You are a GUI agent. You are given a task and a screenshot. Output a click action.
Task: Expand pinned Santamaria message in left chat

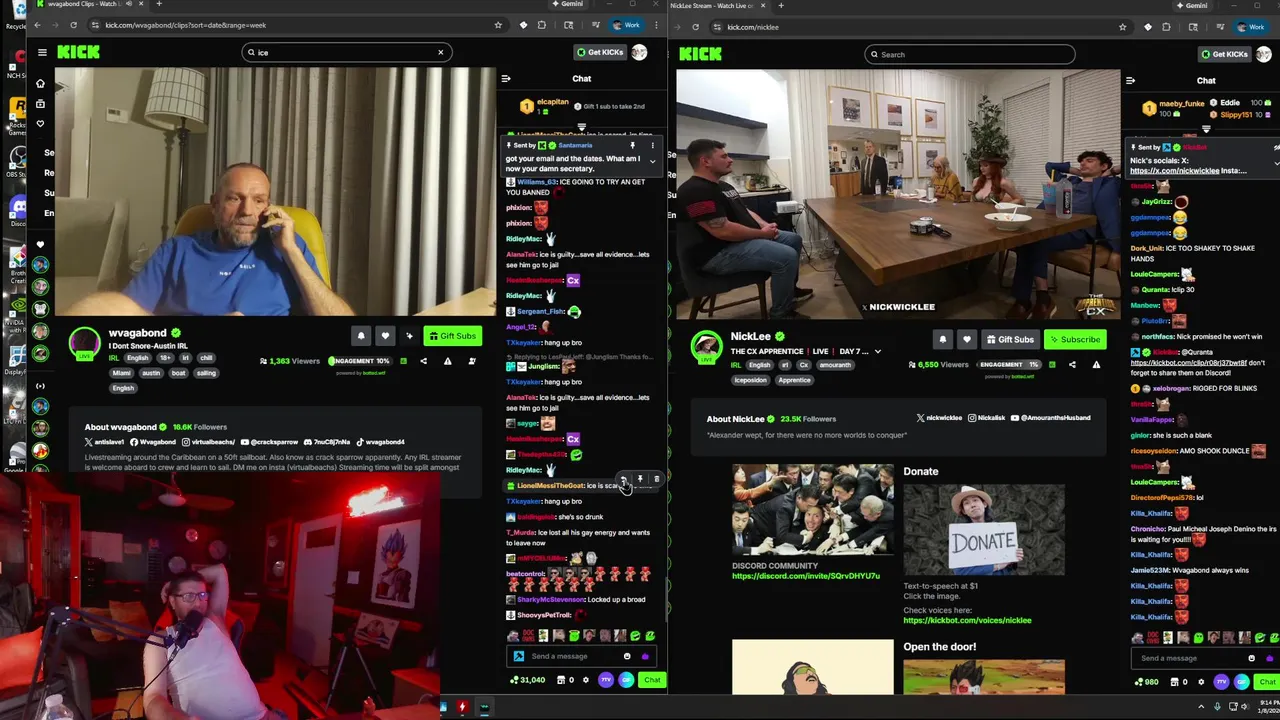pyautogui.click(x=653, y=161)
